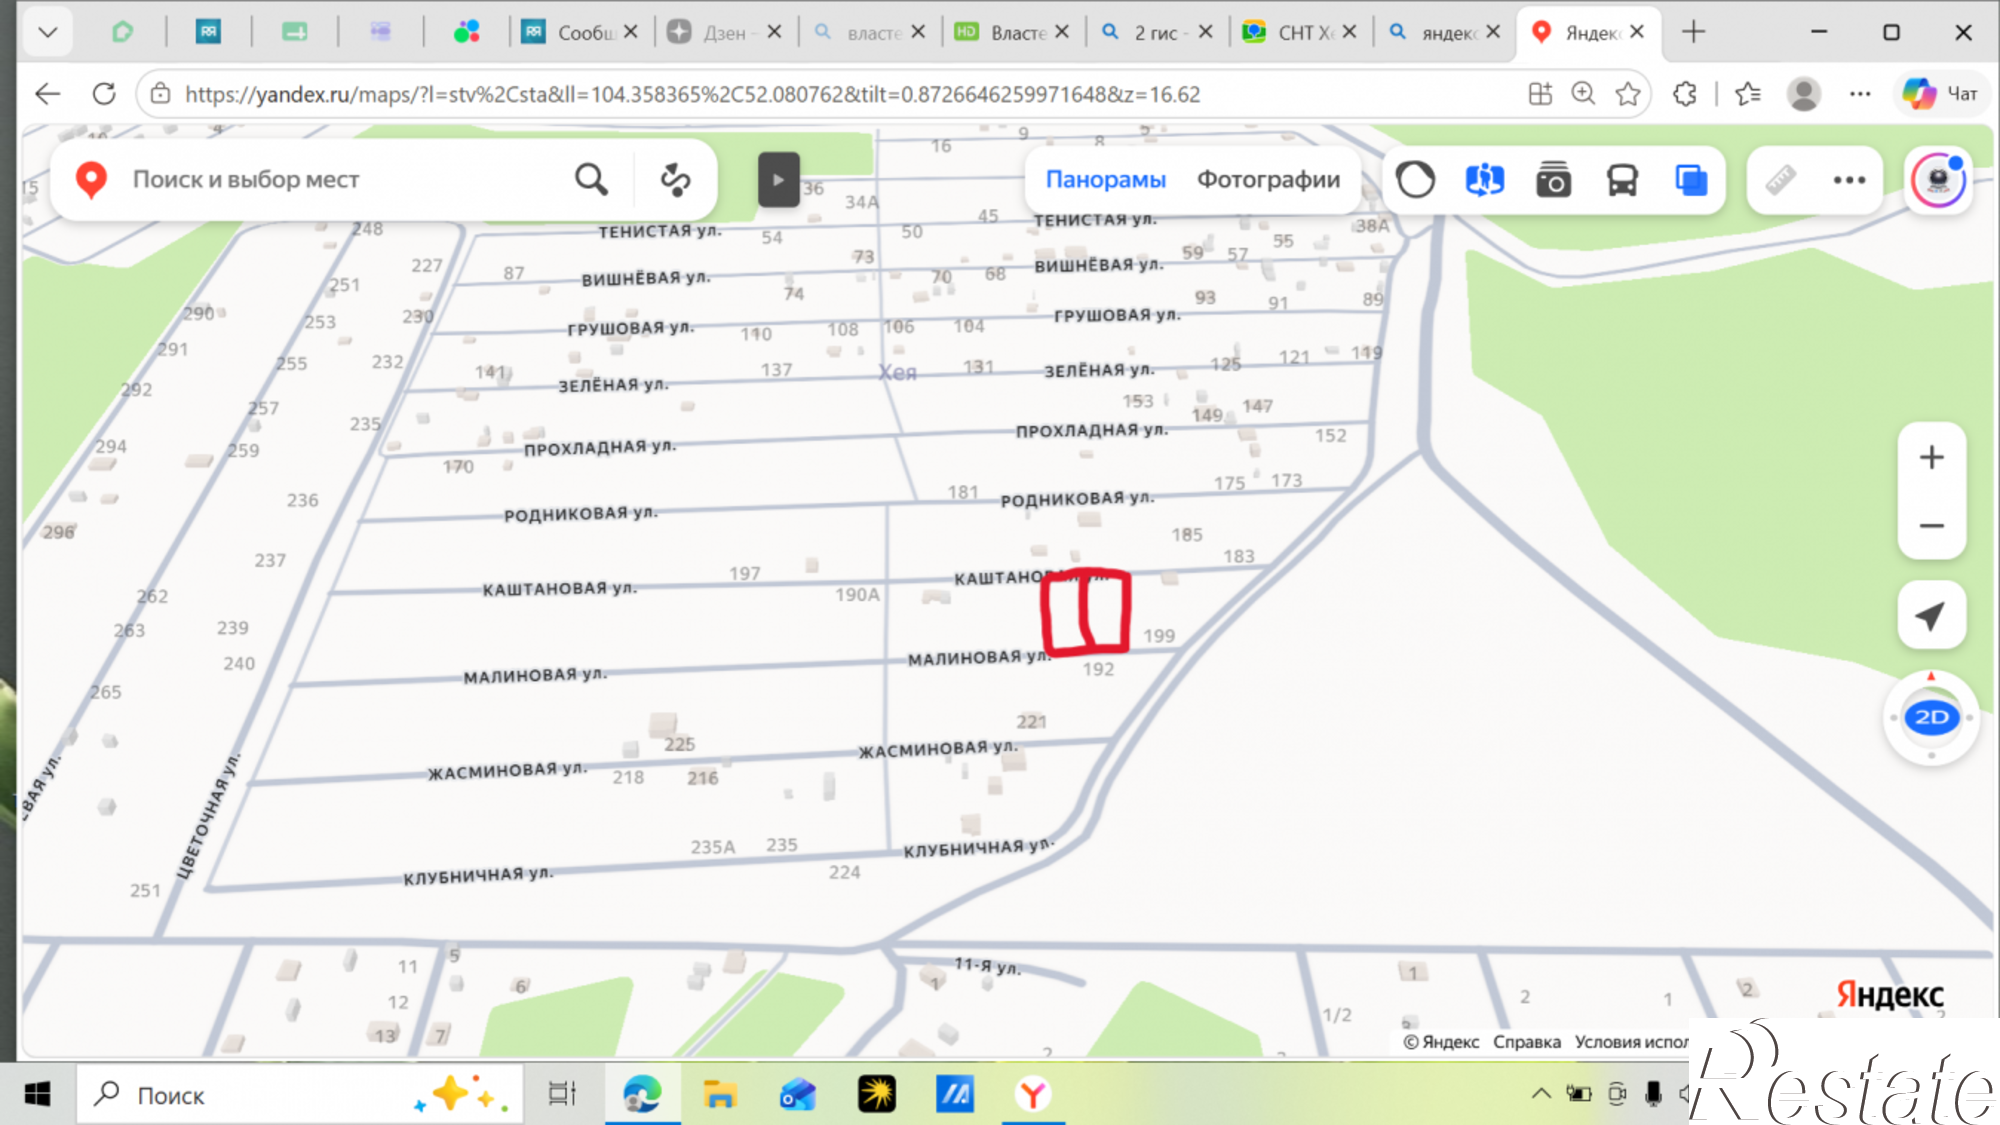Zoom in with the plus button
Screen dimensions: 2000x1125
pos(1931,458)
